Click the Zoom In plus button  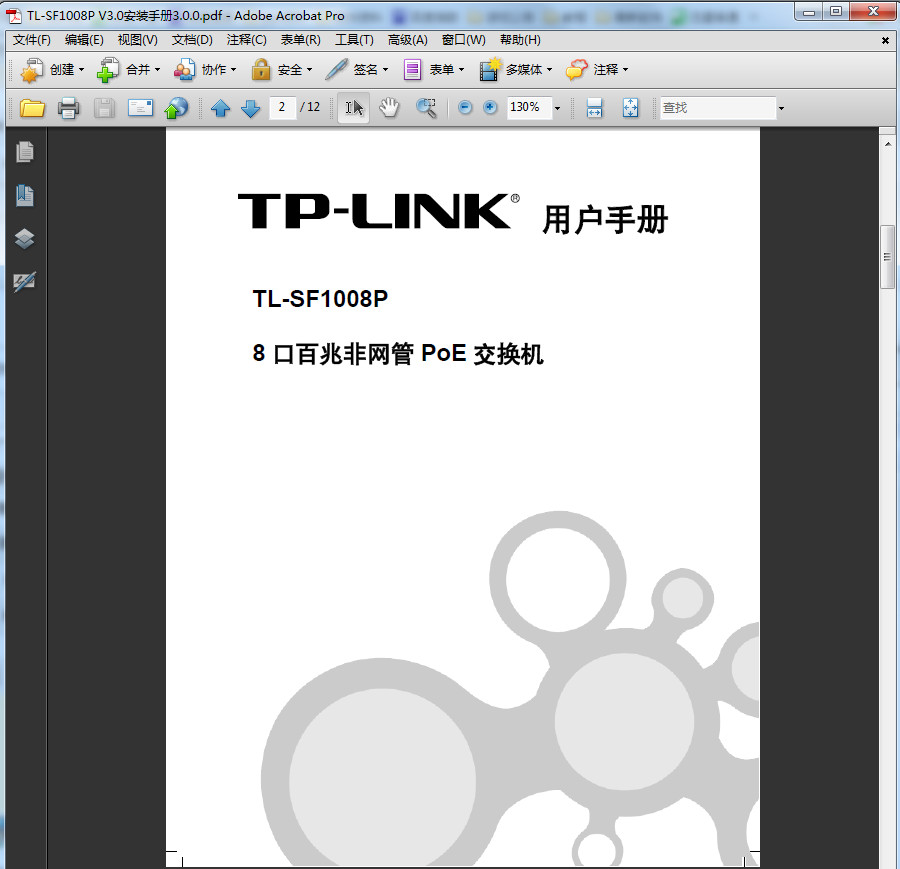click(x=490, y=107)
